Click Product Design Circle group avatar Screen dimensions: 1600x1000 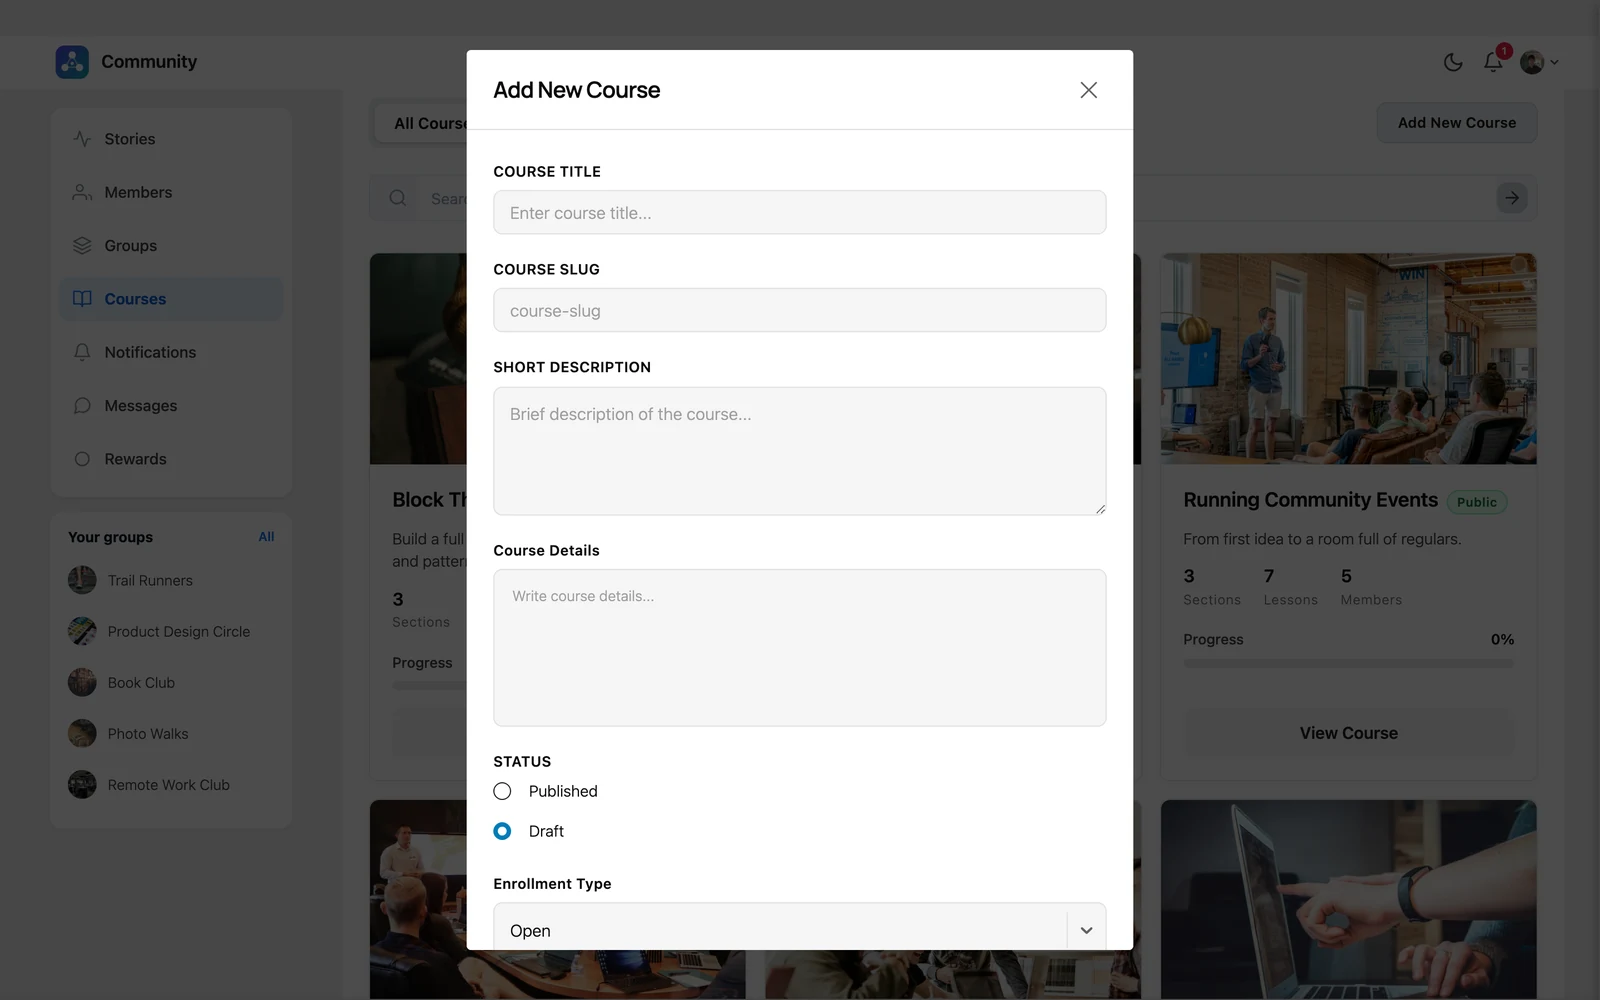[x=82, y=631]
